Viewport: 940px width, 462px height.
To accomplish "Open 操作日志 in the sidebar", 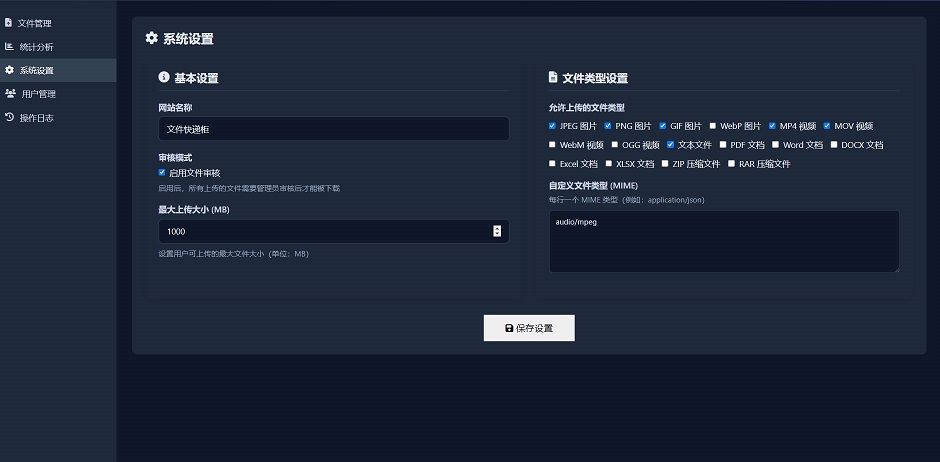I will [x=58, y=118].
